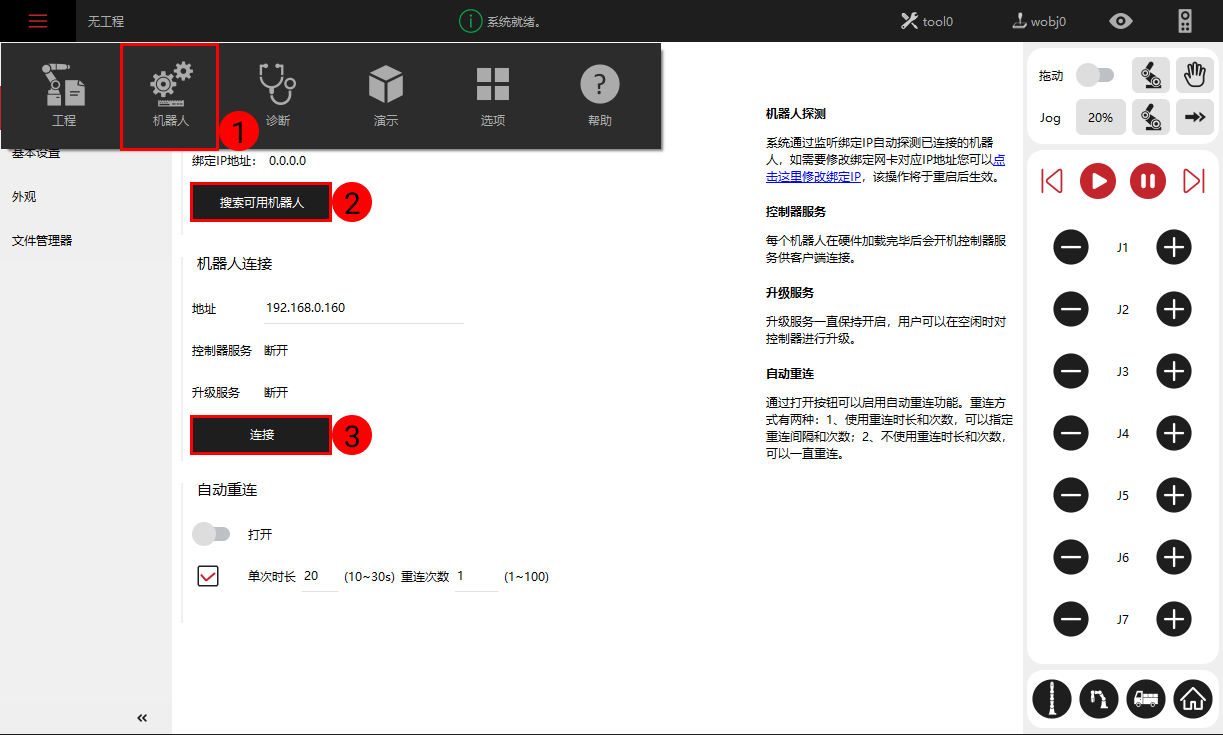The height and width of the screenshot is (735, 1223).
Task: Open the 工程 (Project) menu item
Action: point(64,97)
